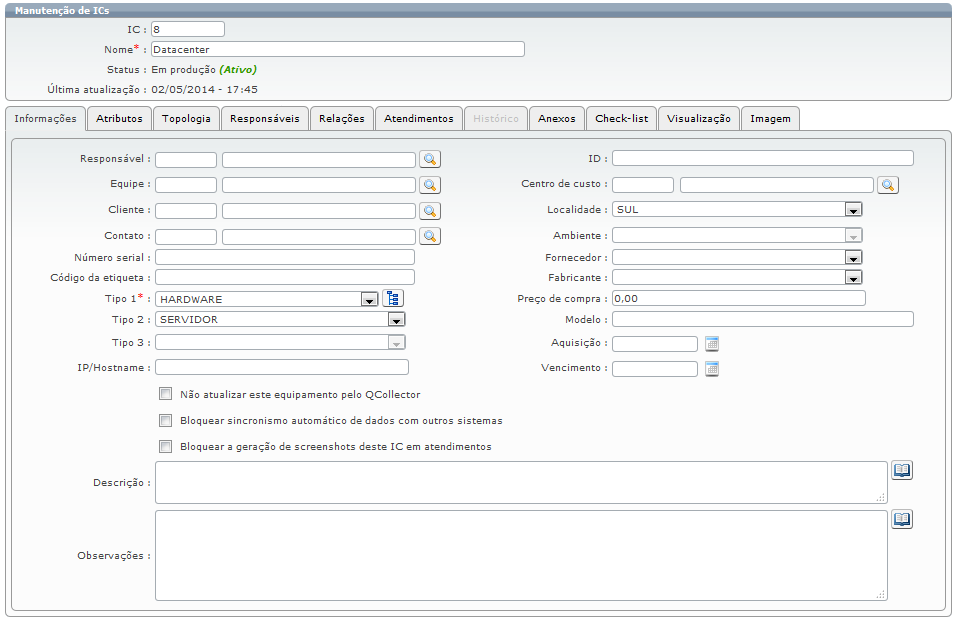Screen dimensions: 955x621
Task: Click inside the Observações text area
Action: point(521,555)
